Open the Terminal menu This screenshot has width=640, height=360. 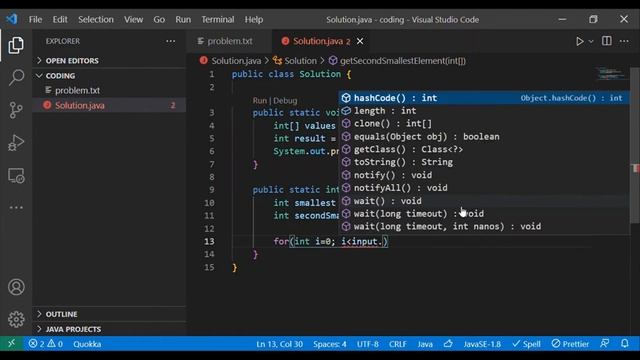click(x=218, y=19)
